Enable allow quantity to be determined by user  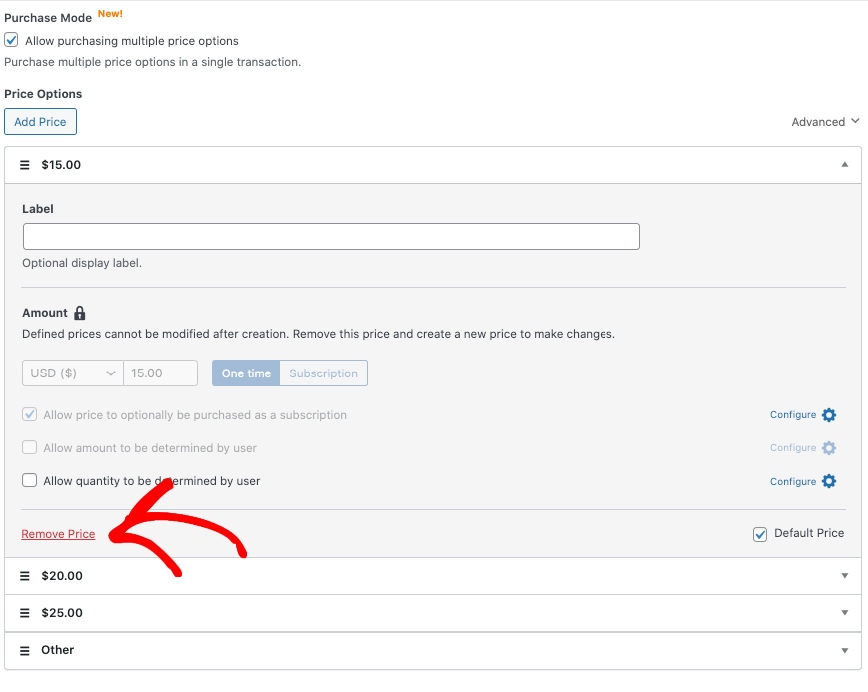coord(29,480)
